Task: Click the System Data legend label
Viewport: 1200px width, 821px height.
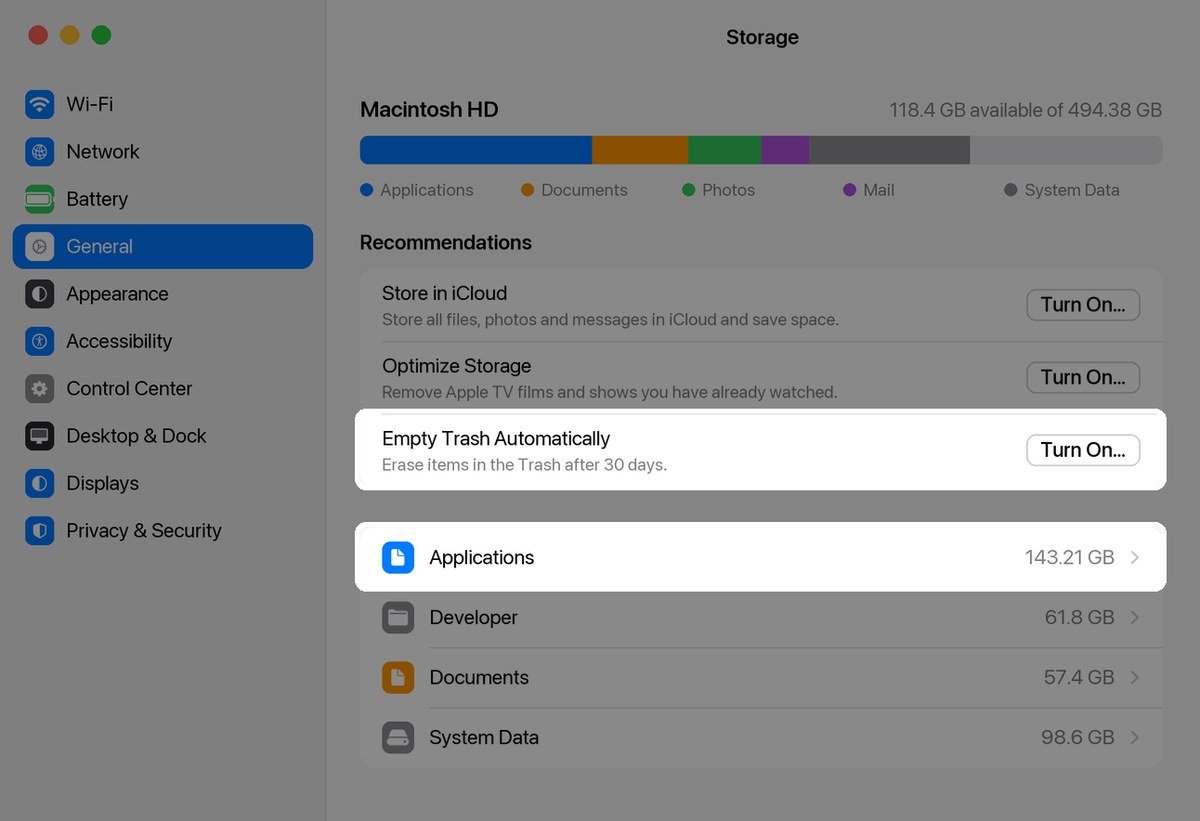Action: [1072, 190]
